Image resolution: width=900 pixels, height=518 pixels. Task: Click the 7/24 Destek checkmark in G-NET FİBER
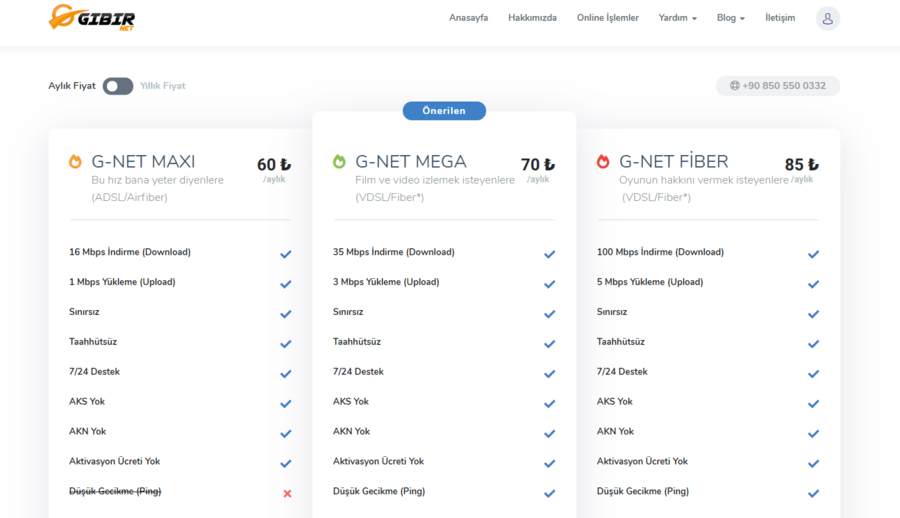[813, 373]
